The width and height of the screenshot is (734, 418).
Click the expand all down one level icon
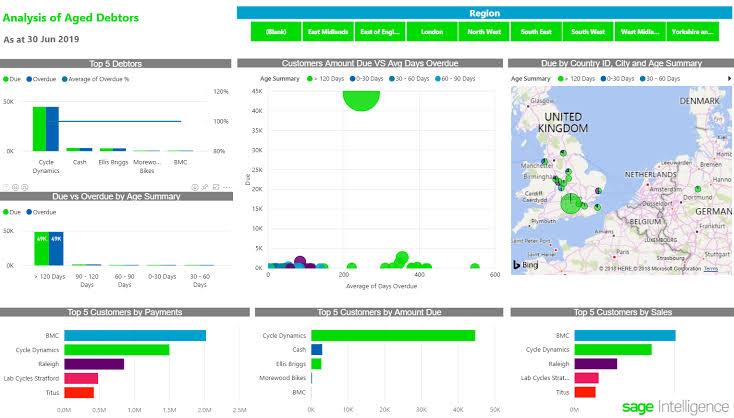point(24,187)
